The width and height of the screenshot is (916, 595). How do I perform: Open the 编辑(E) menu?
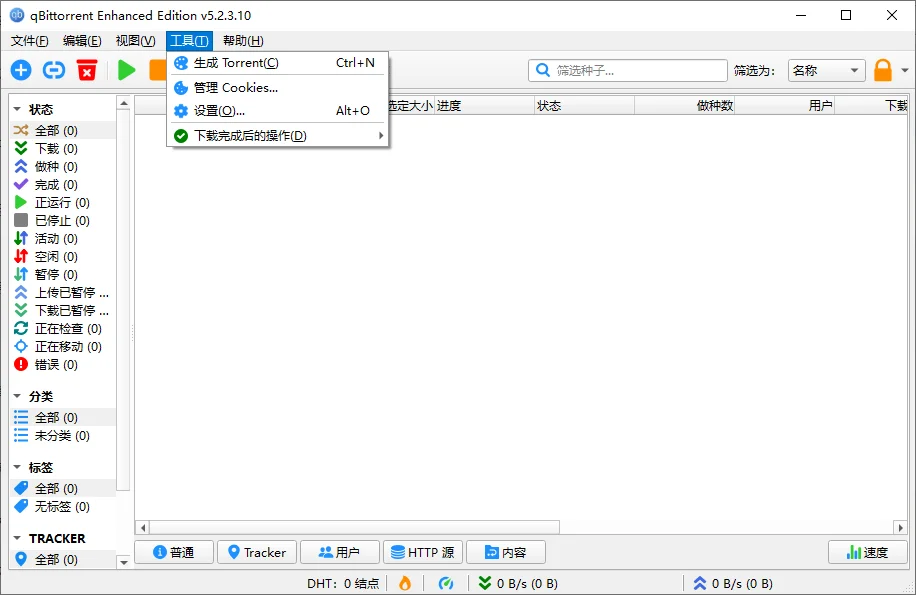82,41
